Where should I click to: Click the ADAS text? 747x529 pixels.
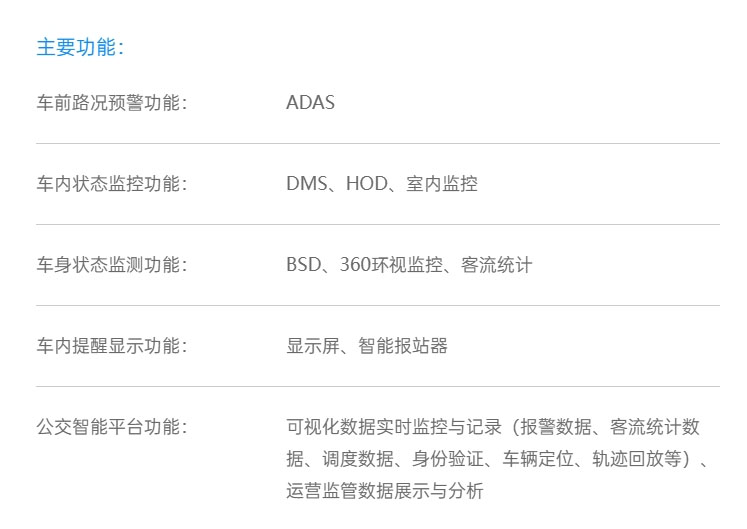click(x=310, y=103)
